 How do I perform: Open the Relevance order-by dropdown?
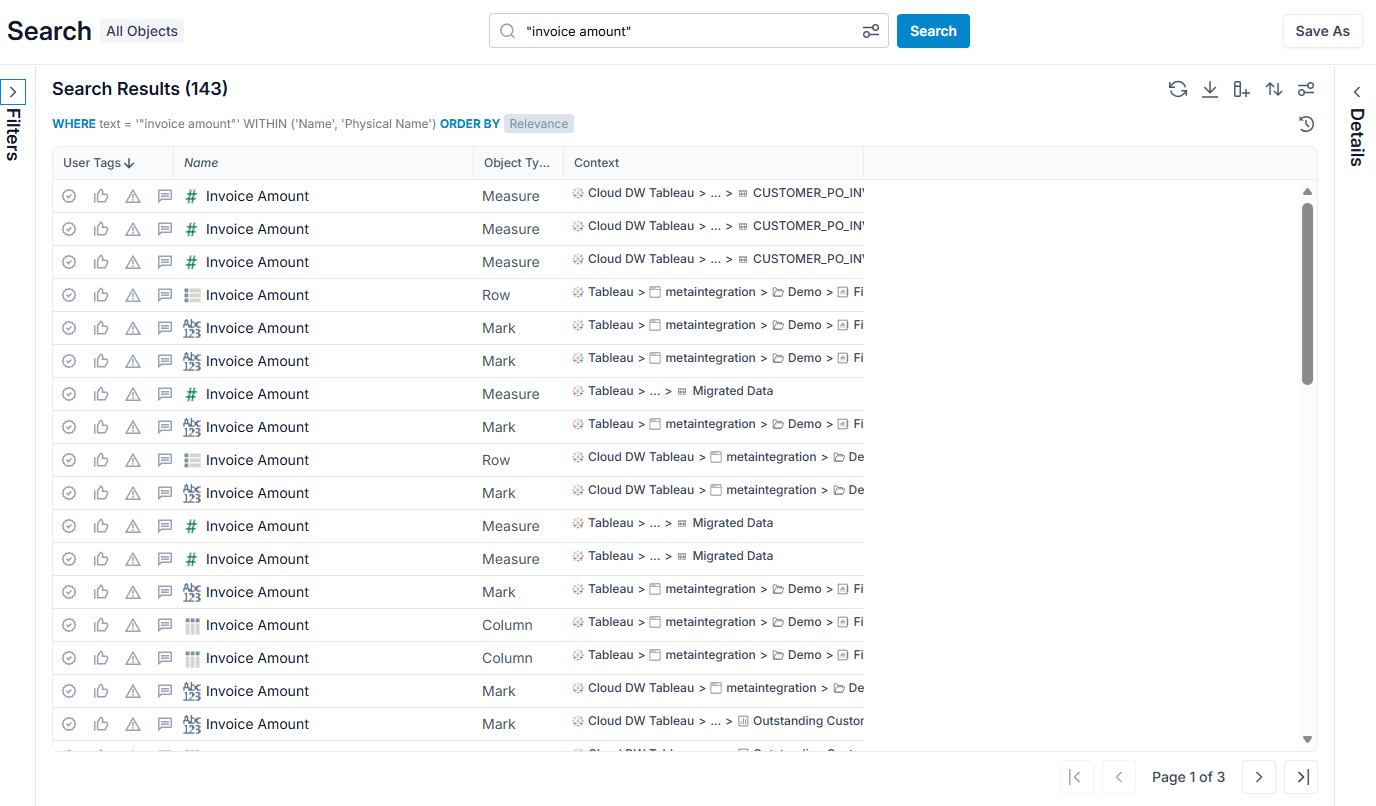tap(539, 124)
